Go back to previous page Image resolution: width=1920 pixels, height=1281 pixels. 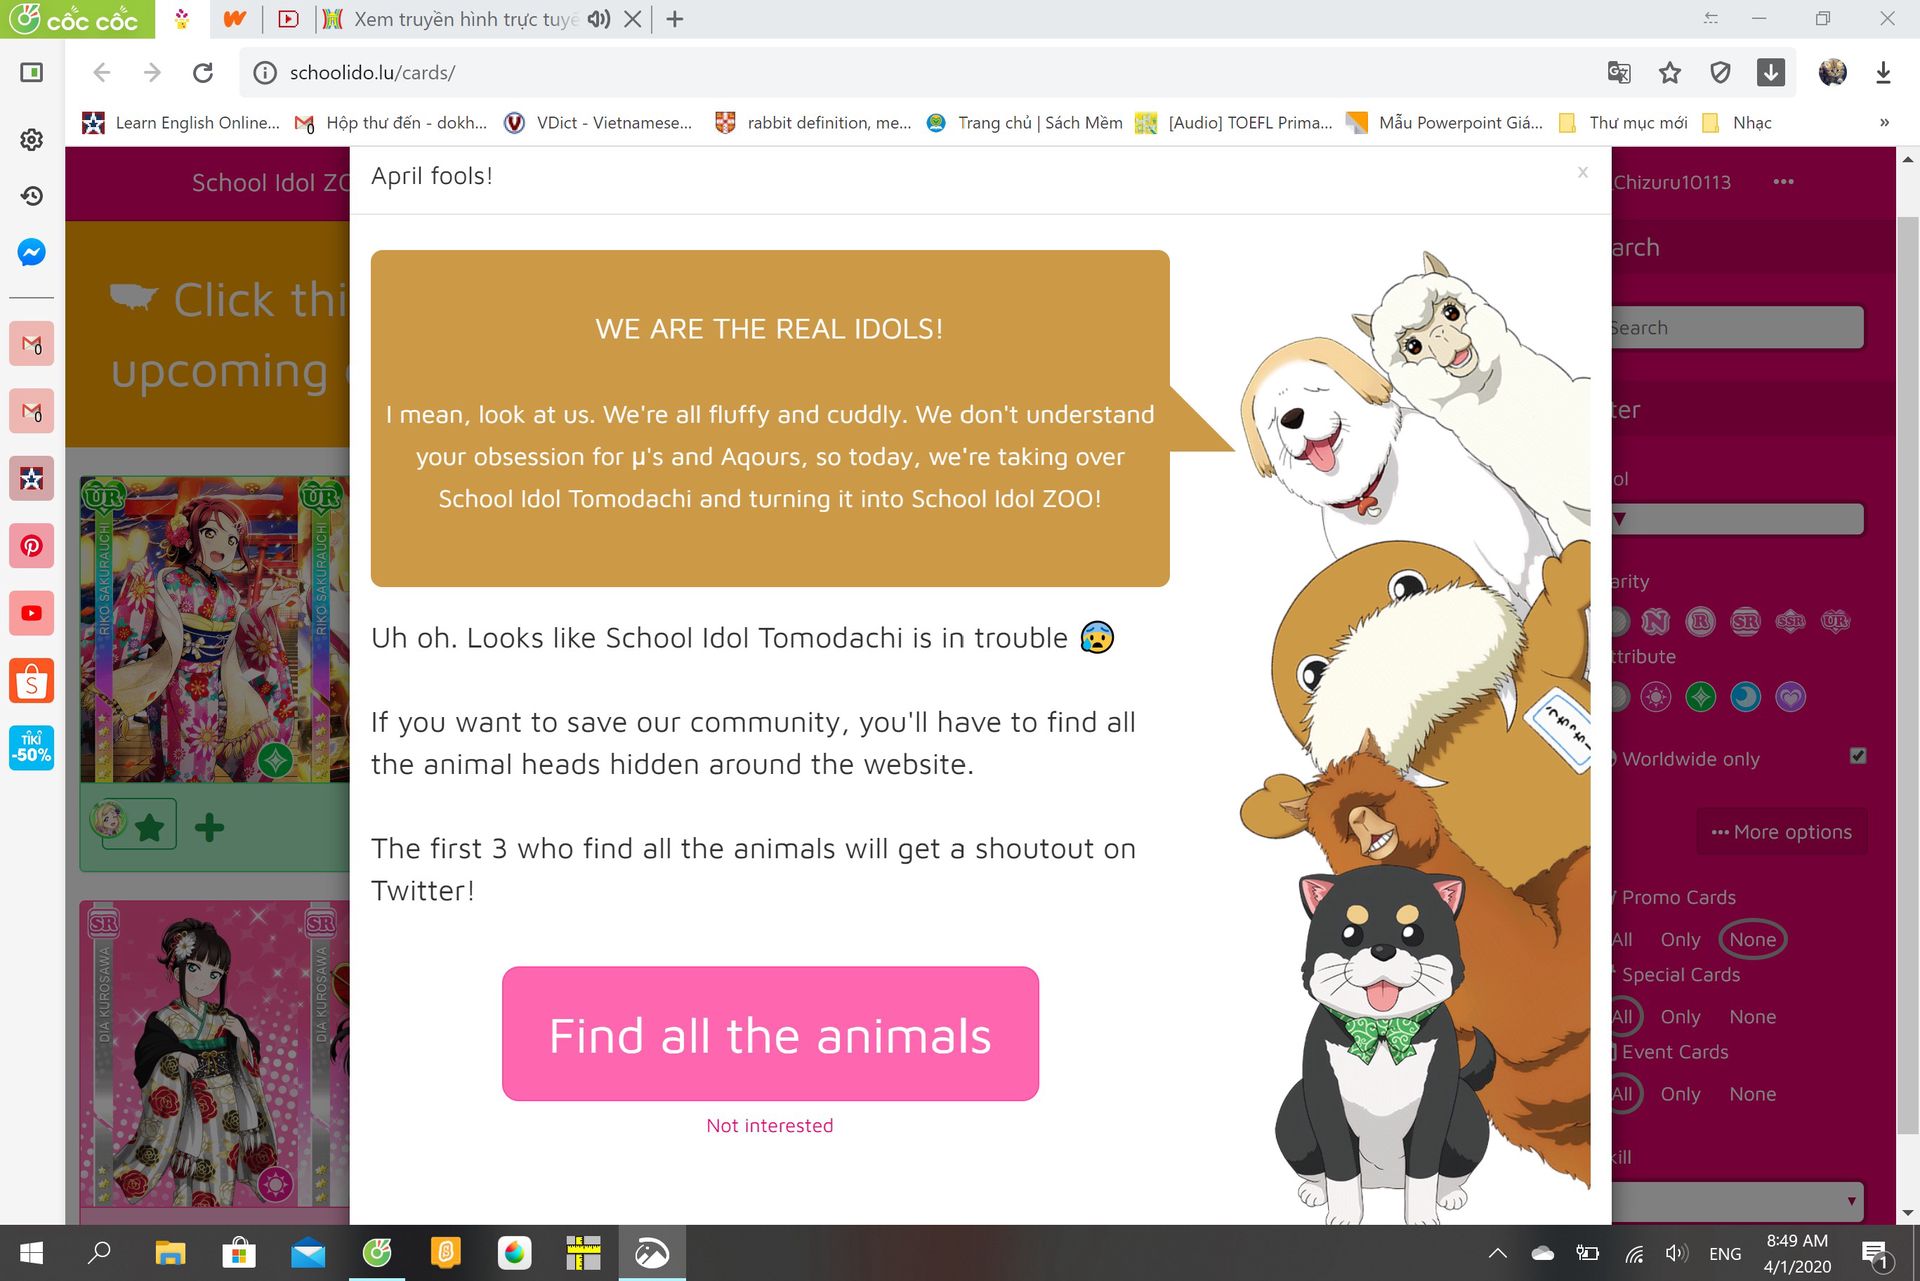tap(101, 73)
